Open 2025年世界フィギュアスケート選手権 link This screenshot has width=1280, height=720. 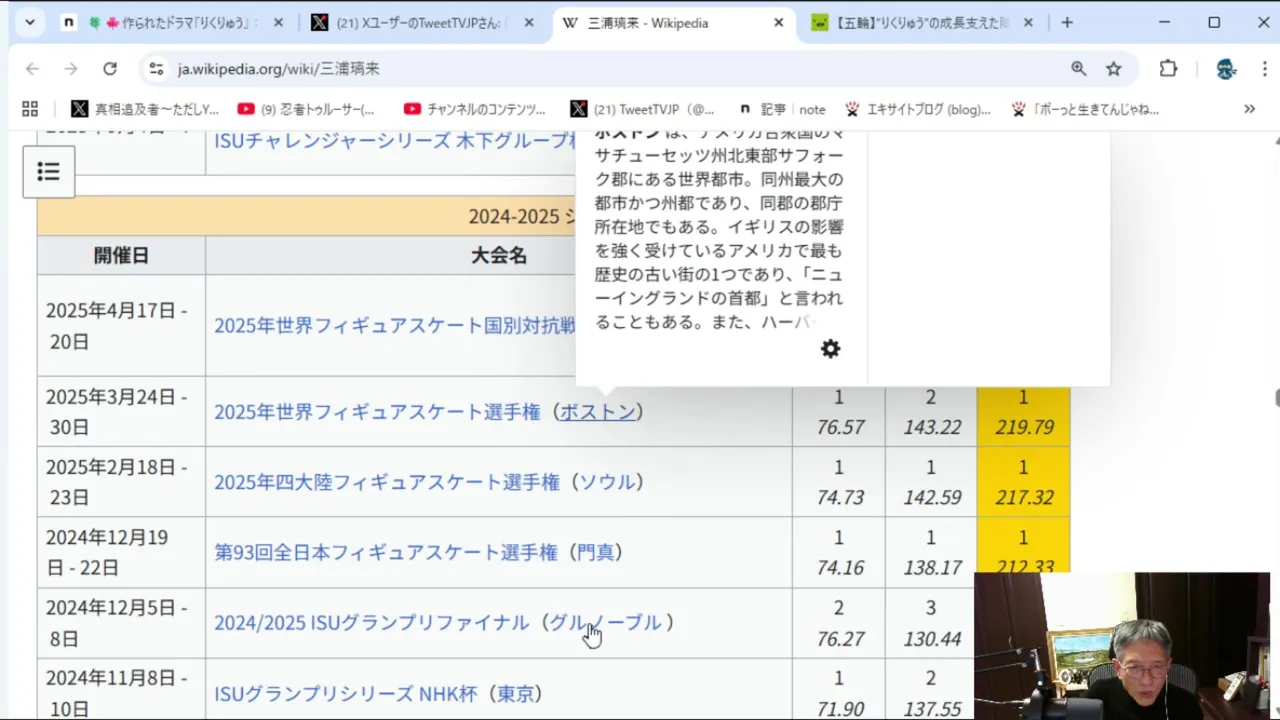[377, 411]
